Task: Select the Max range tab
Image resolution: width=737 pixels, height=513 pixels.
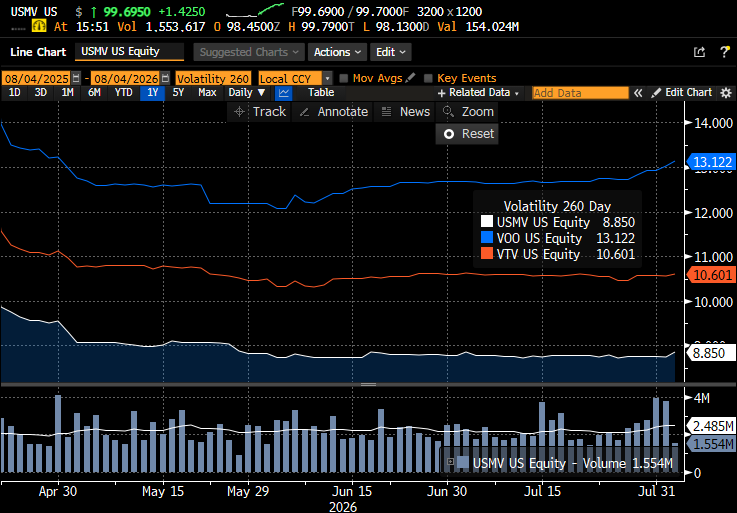Action: (207, 93)
